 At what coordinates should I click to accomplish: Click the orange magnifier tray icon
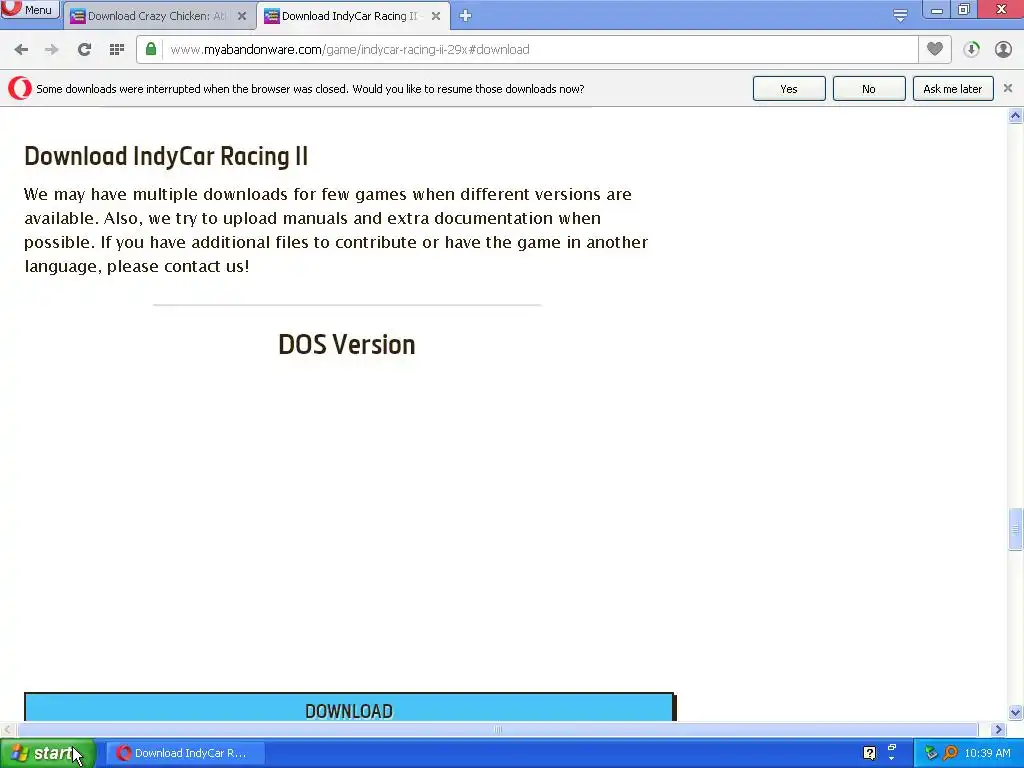tap(950, 753)
